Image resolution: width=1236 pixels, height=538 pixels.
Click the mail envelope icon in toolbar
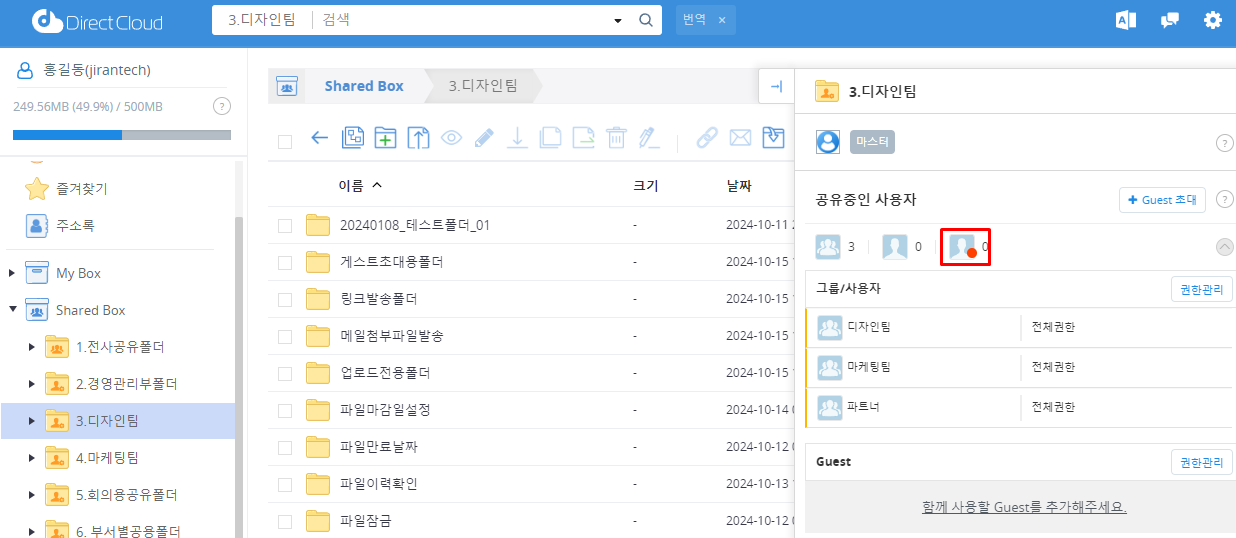coord(740,138)
